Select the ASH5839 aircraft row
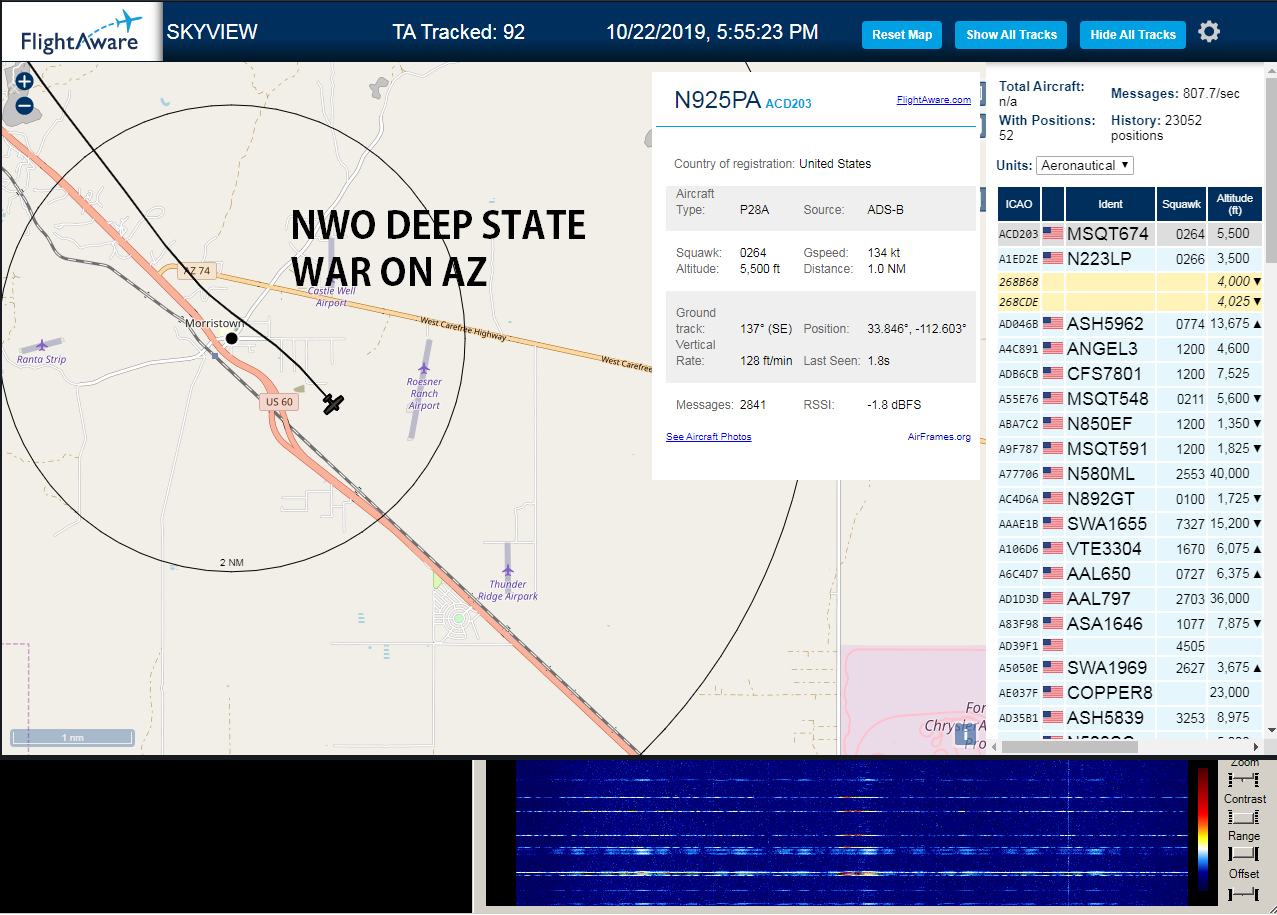1277x915 pixels. click(x=1130, y=717)
